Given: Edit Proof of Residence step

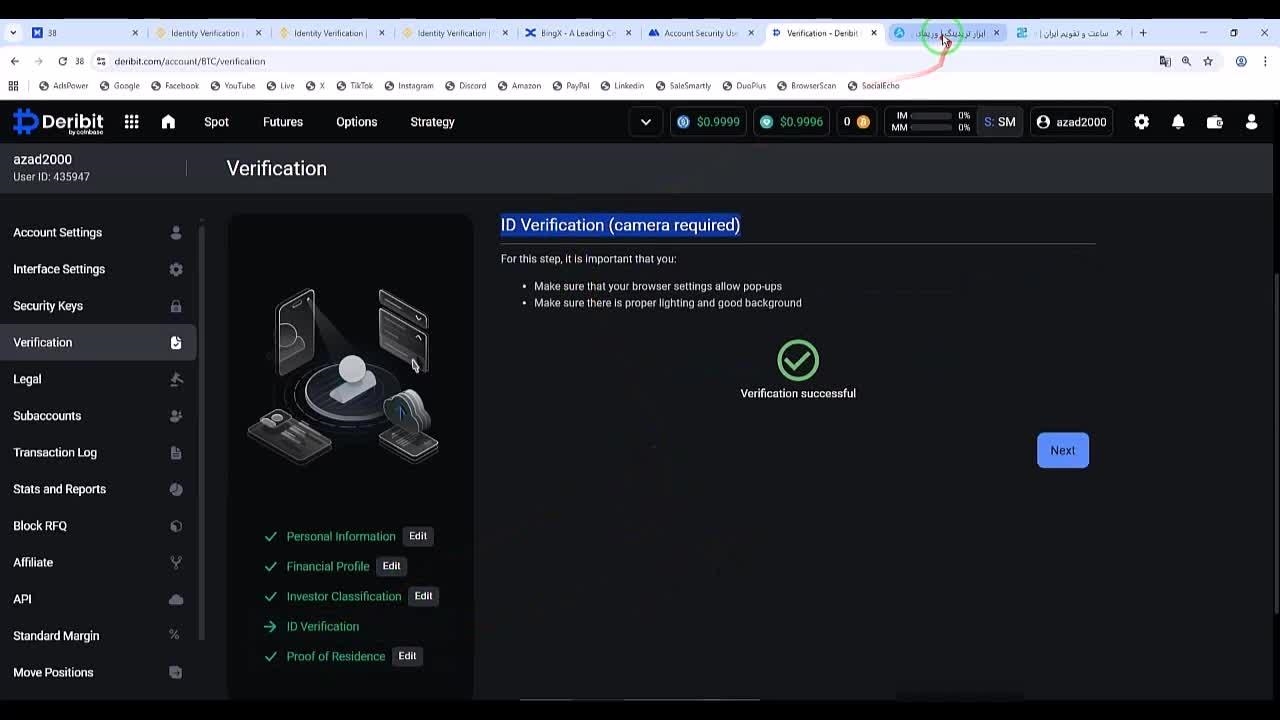Looking at the screenshot, I should click(407, 656).
